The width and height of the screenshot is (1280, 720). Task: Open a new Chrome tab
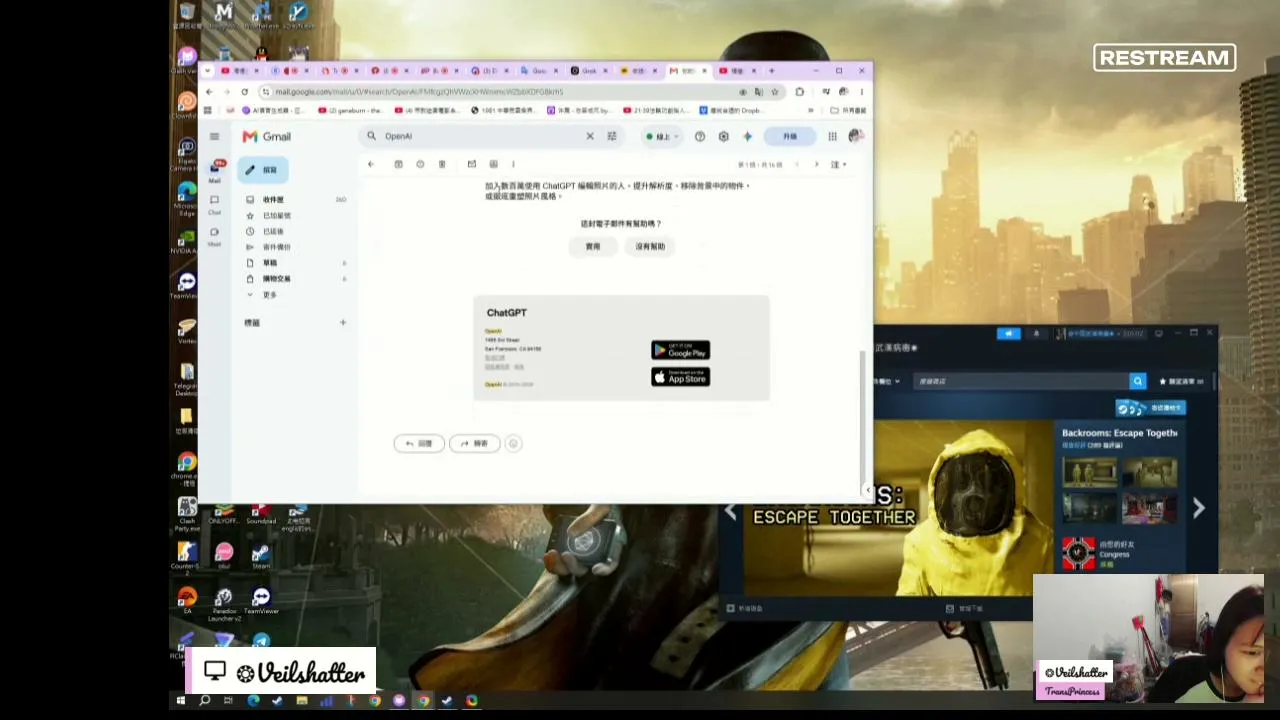click(x=772, y=71)
